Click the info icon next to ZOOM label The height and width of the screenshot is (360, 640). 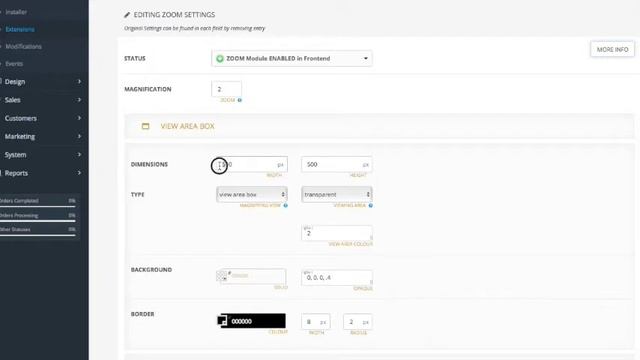(x=240, y=100)
